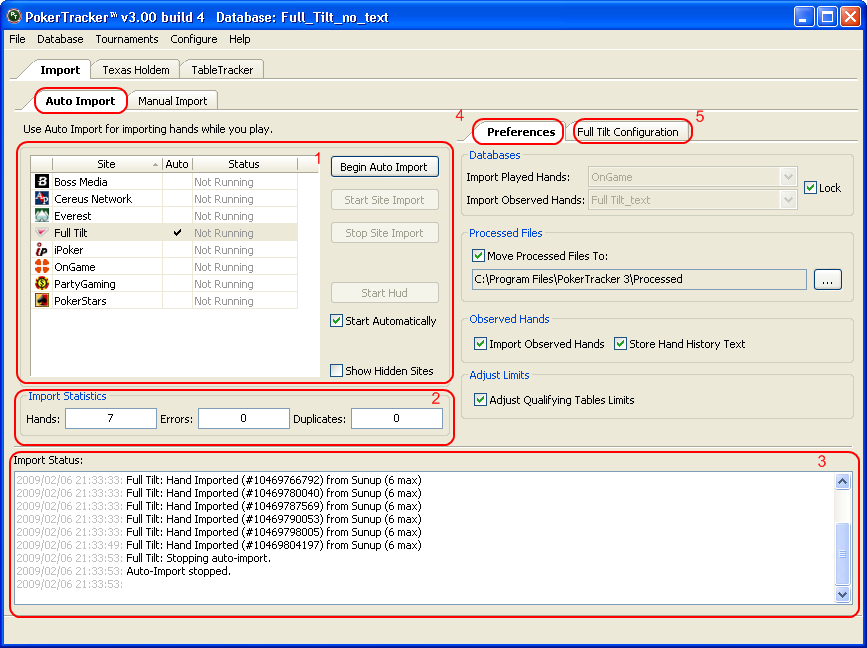Browse for processed files folder

click(828, 279)
